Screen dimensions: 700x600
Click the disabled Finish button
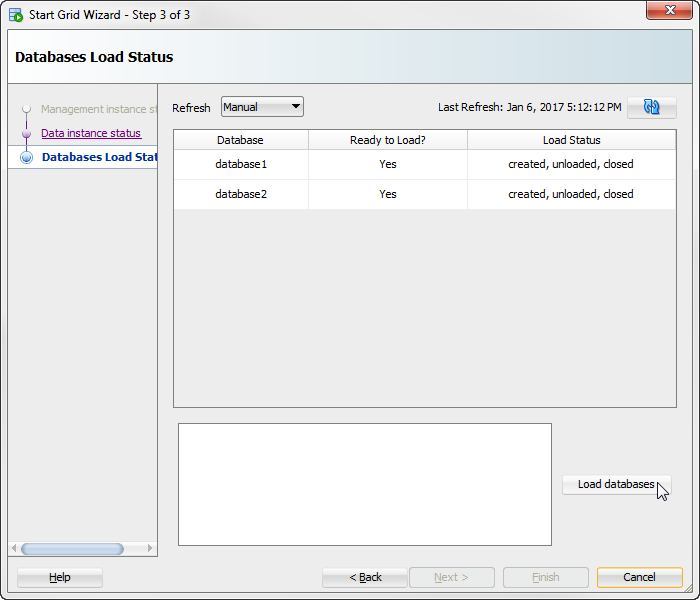click(546, 577)
